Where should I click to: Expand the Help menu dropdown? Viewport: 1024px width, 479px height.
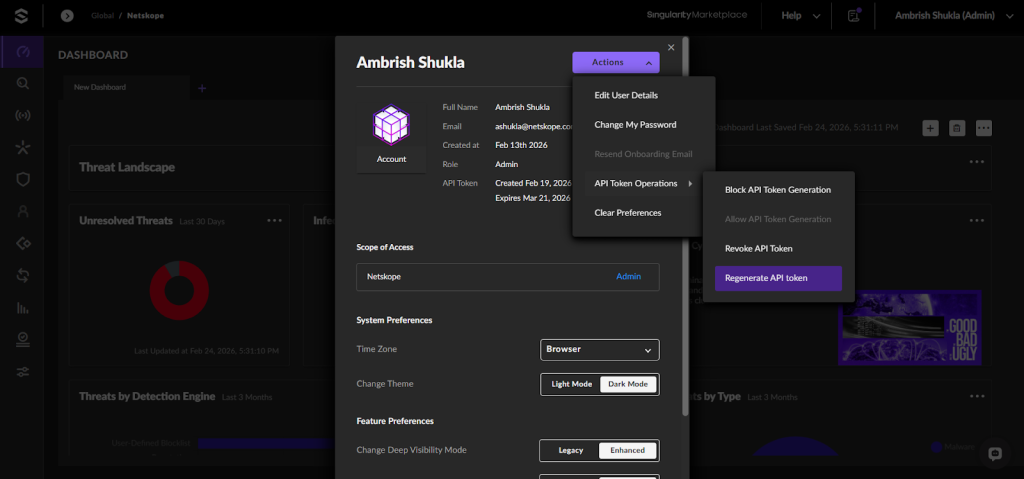801,16
